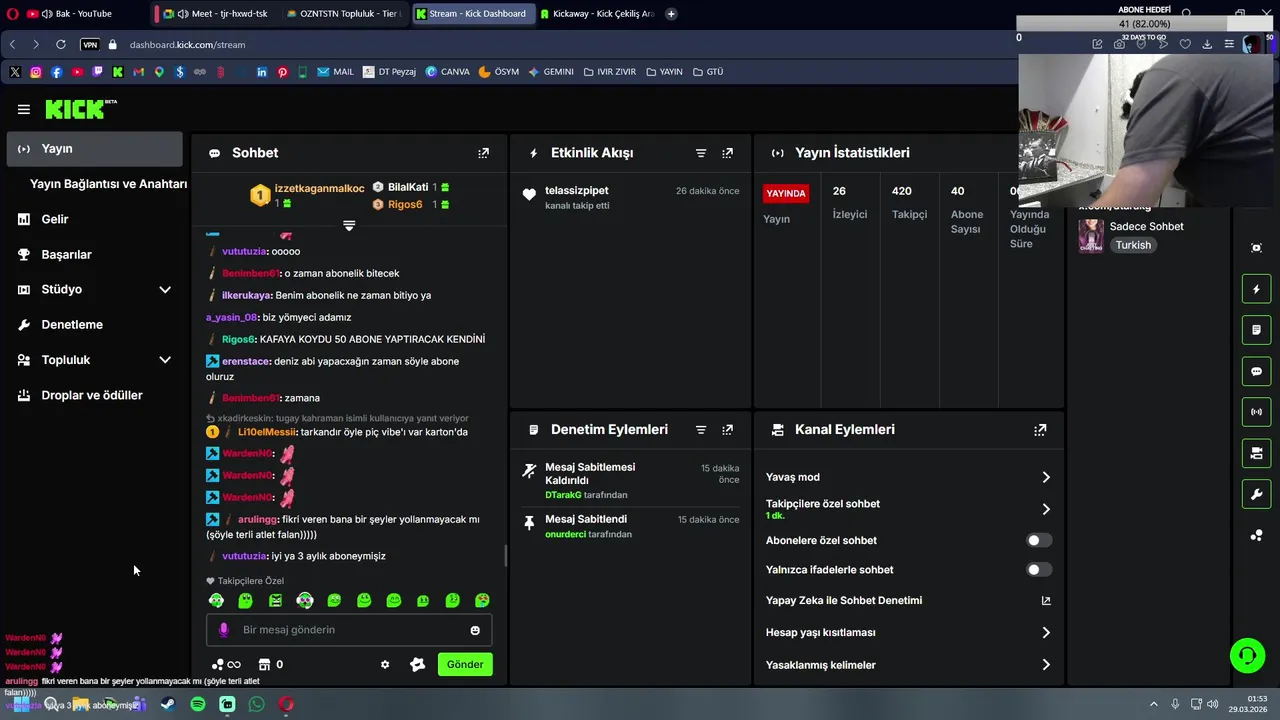The height and width of the screenshot is (720, 1280).
Task: Open the green headset support bubble
Action: pyautogui.click(x=1247, y=656)
